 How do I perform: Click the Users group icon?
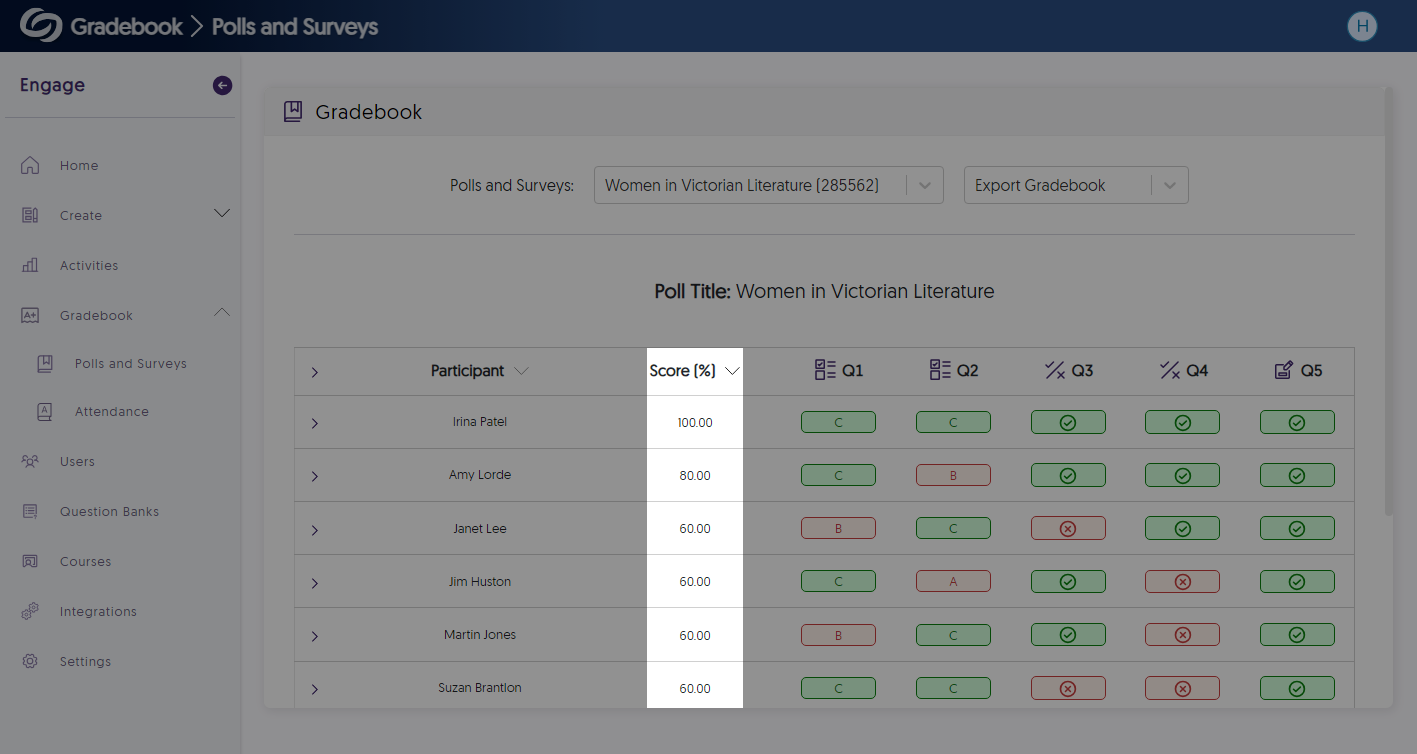[x=30, y=462]
